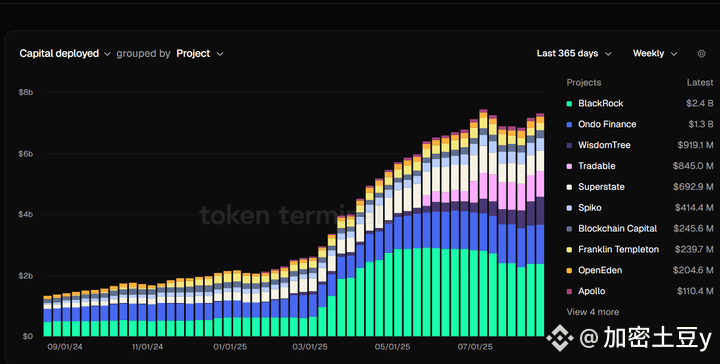Click the Apollo magenta legend marker

[x=569, y=291]
